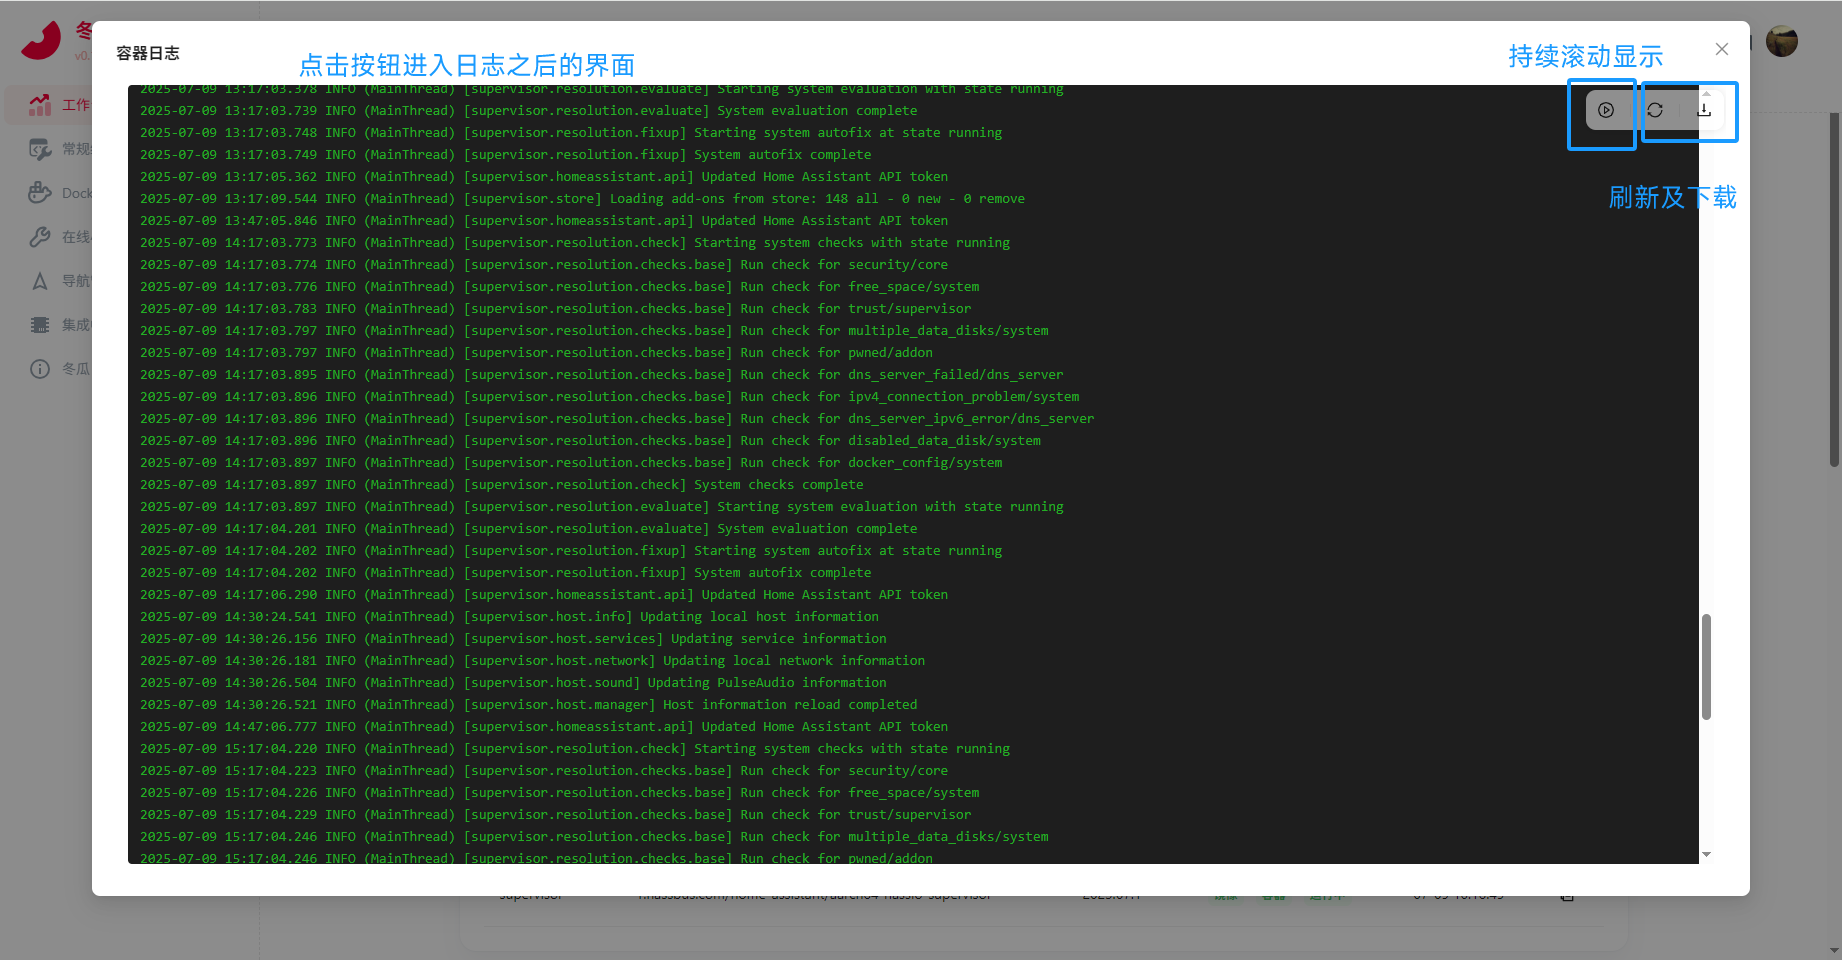Click log line 'Run check for disabled_data_disk/system'
The image size is (1842, 960).
(x=590, y=441)
